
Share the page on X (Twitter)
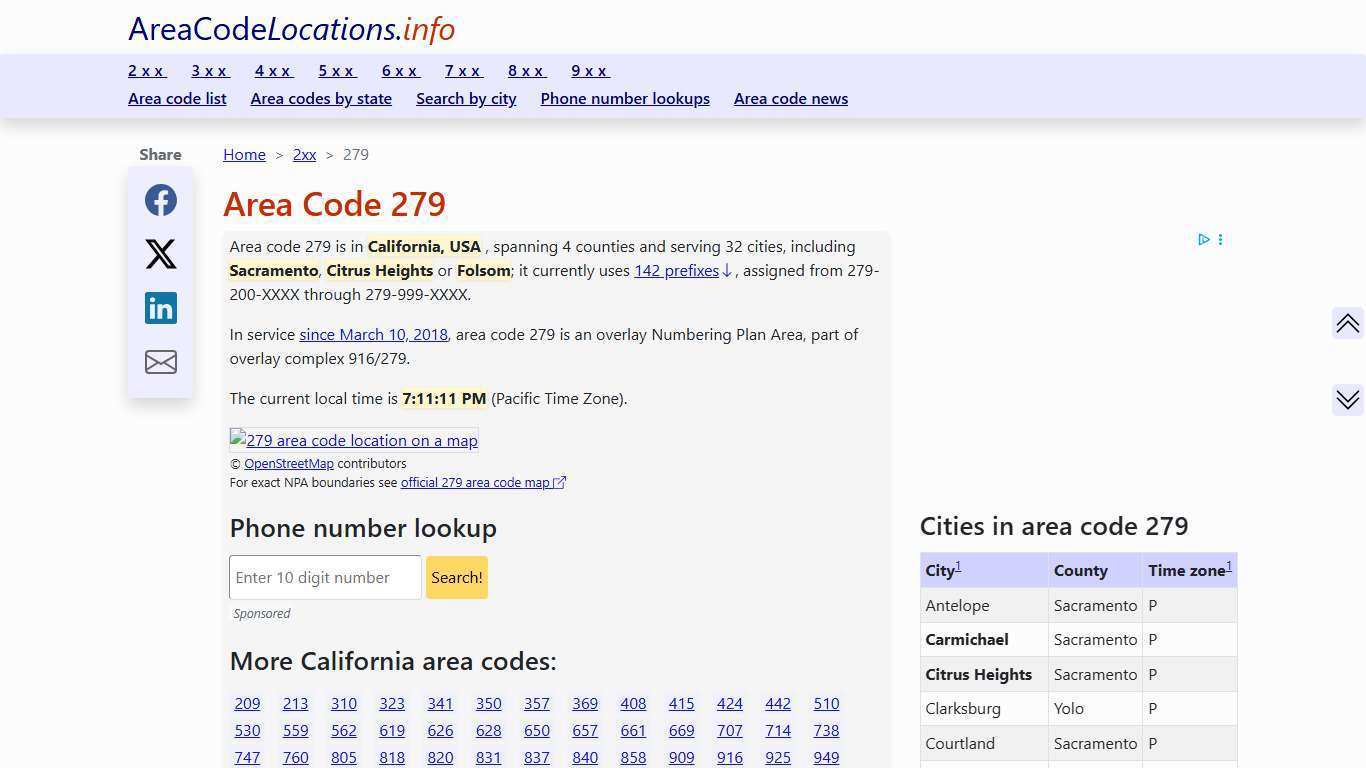pos(160,254)
